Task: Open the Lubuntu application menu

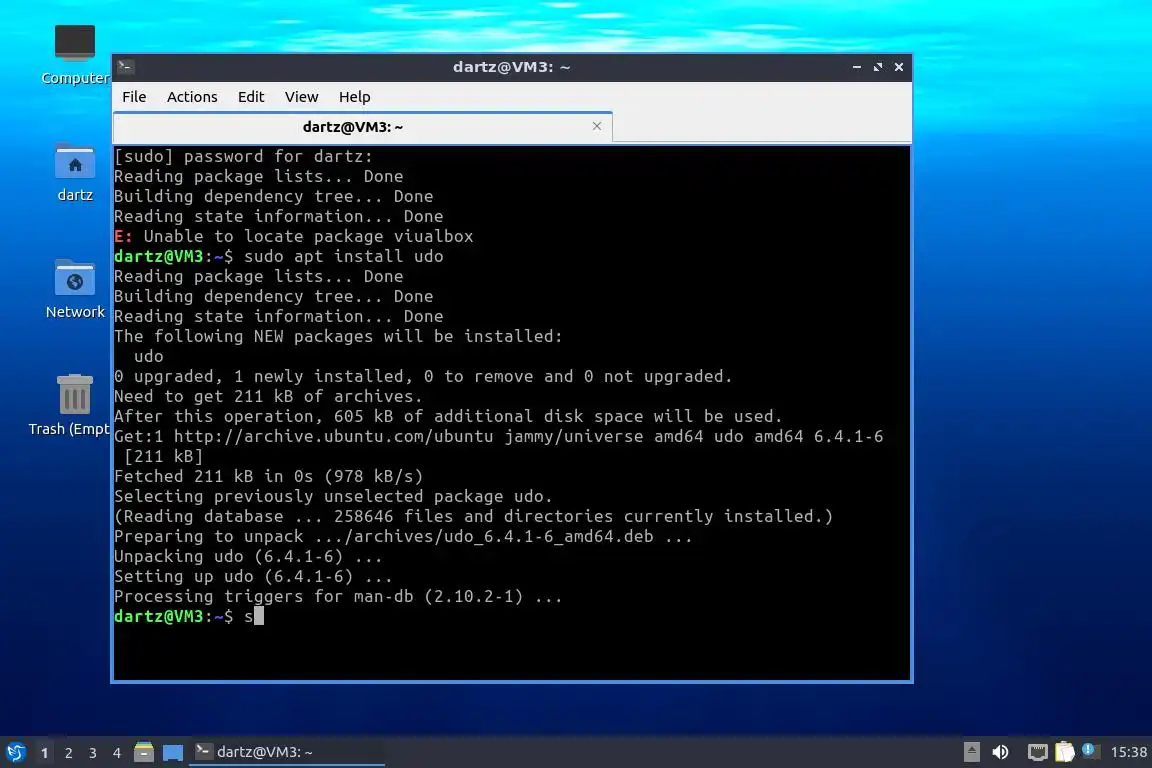Action: coord(15,752)
